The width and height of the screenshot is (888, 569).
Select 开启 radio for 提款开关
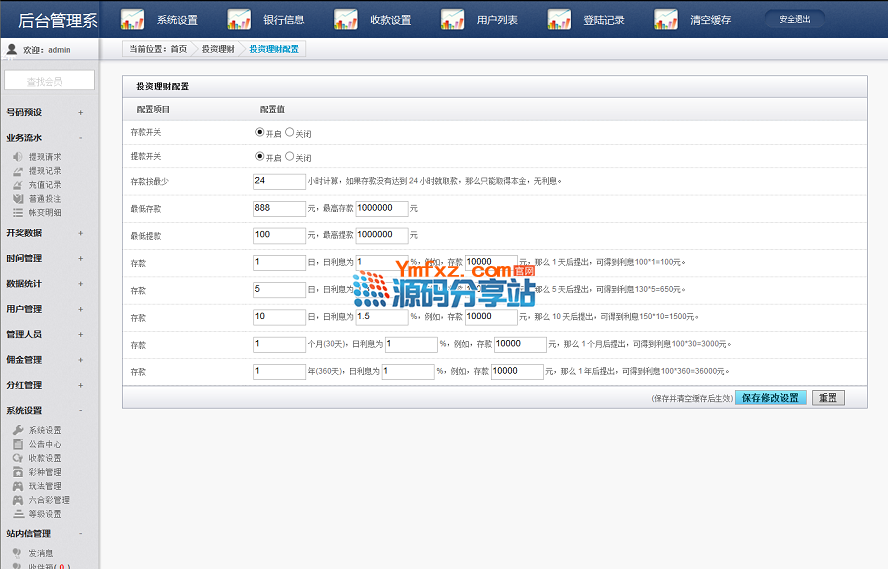click(260, 157)
